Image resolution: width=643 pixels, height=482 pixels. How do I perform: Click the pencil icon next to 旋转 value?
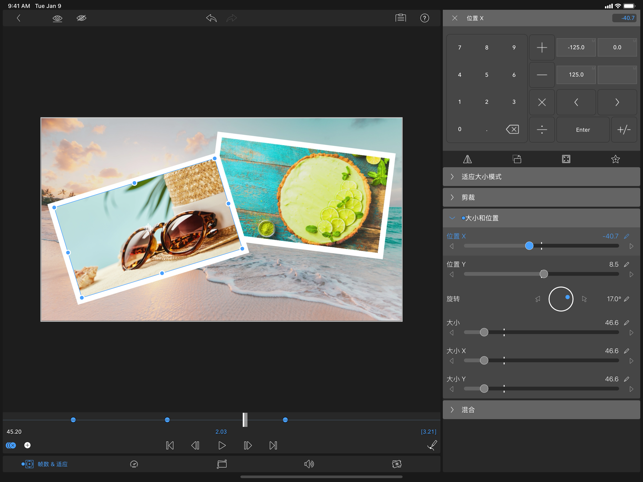coord(627,299)
